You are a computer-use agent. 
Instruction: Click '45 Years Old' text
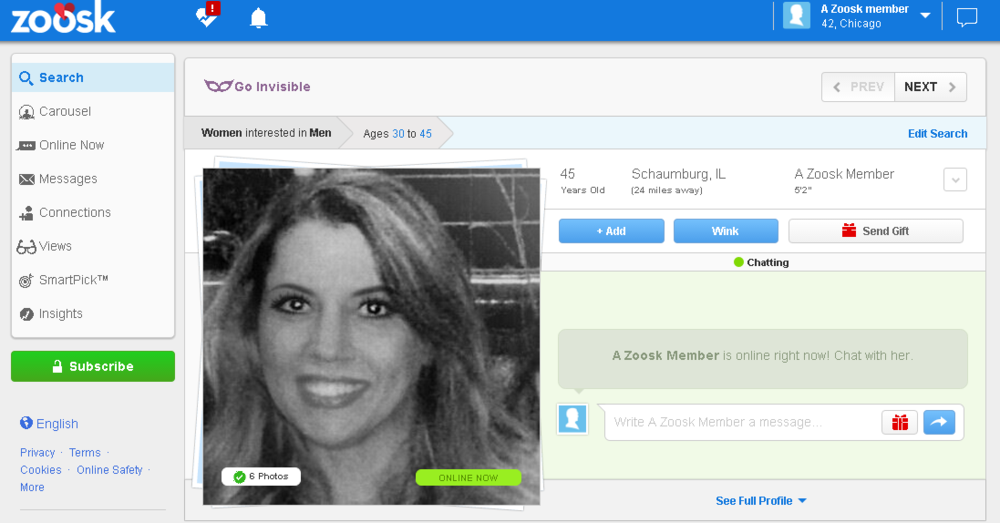[582, 180]
